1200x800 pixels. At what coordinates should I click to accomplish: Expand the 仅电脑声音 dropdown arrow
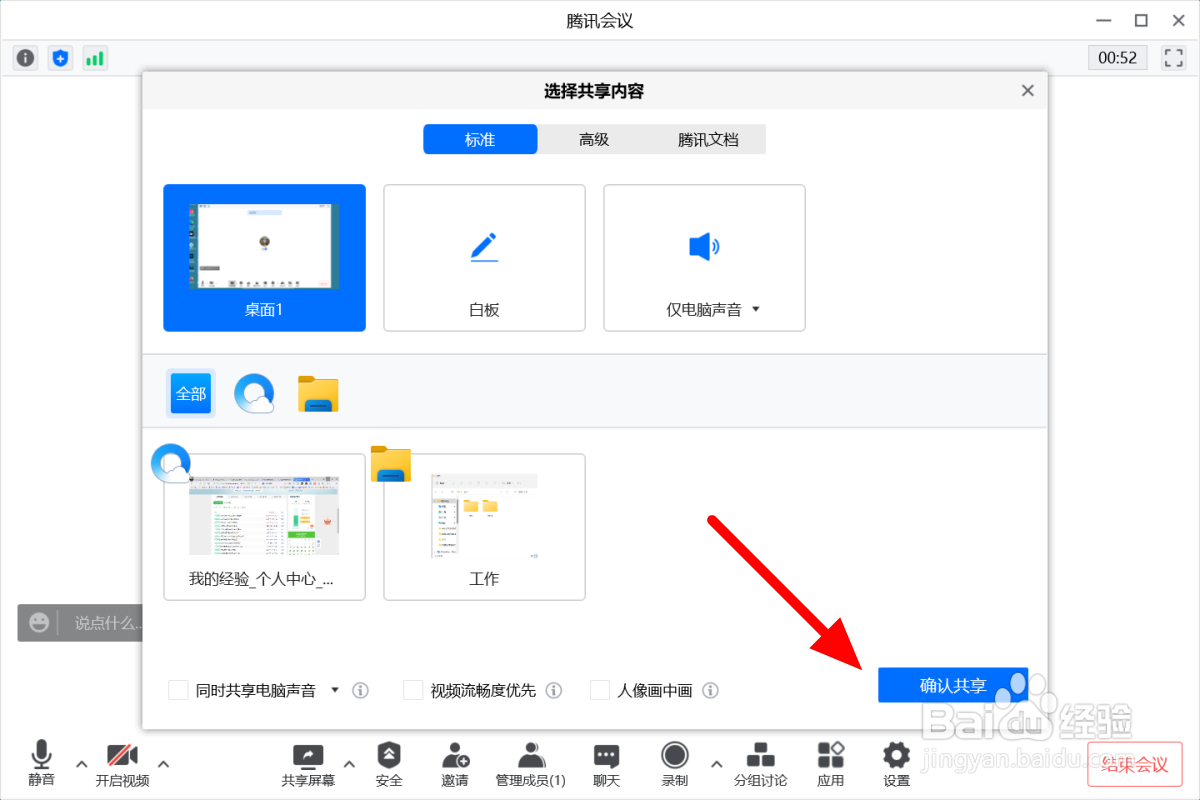756,309
